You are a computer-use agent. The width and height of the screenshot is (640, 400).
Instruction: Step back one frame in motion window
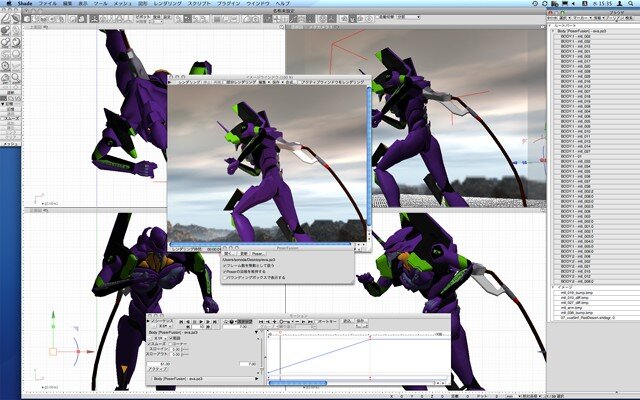click(188, 322)
